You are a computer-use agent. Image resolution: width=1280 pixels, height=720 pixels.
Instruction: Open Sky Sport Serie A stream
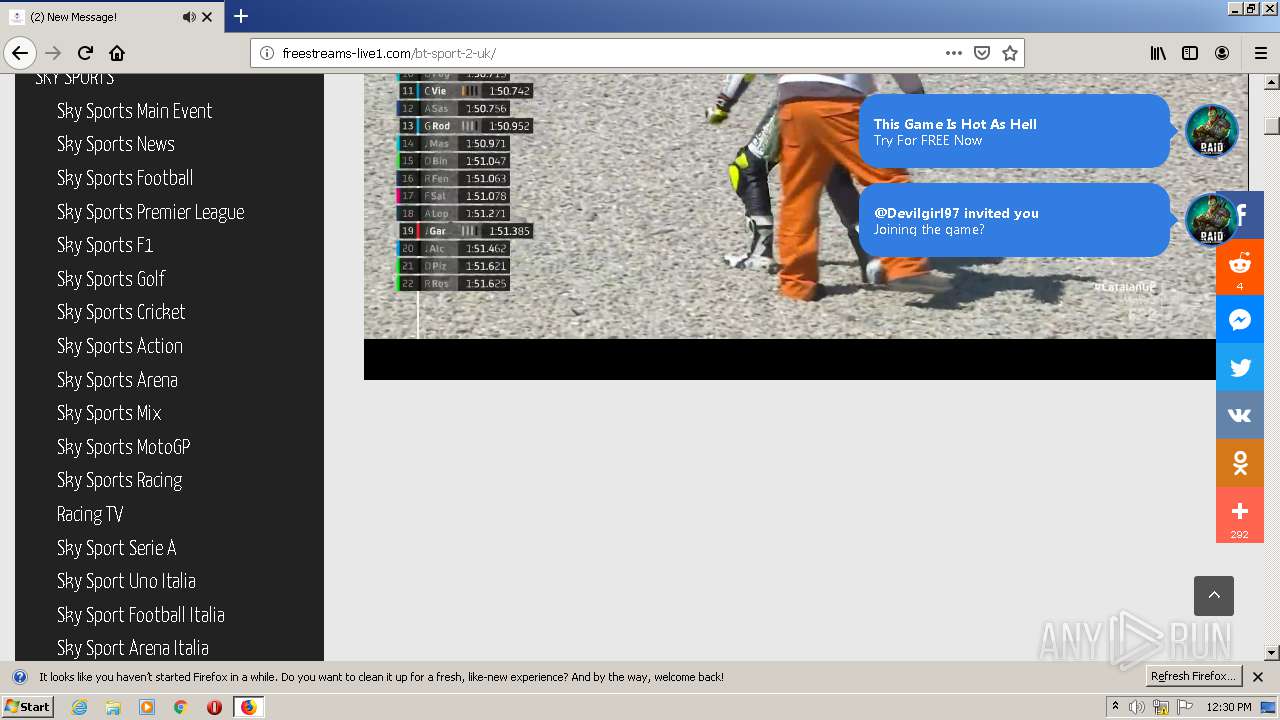pos(116,548)
